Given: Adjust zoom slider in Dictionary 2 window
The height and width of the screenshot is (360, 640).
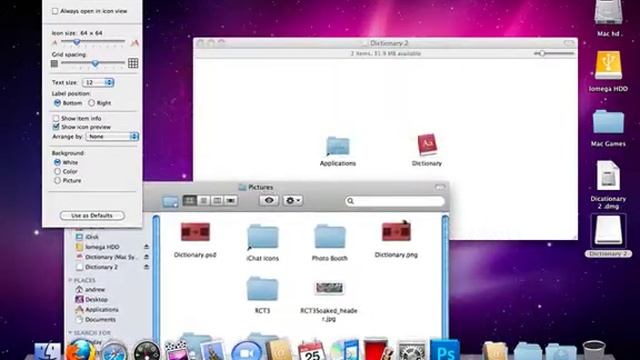Looking at the screenshot, I should [542, 53].
